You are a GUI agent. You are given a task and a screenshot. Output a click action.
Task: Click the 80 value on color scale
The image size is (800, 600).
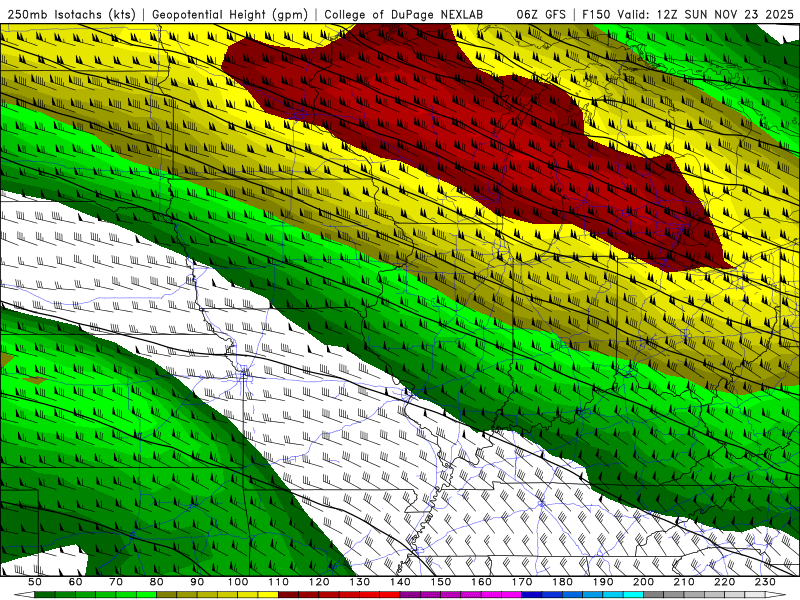(x=157, y=582)
